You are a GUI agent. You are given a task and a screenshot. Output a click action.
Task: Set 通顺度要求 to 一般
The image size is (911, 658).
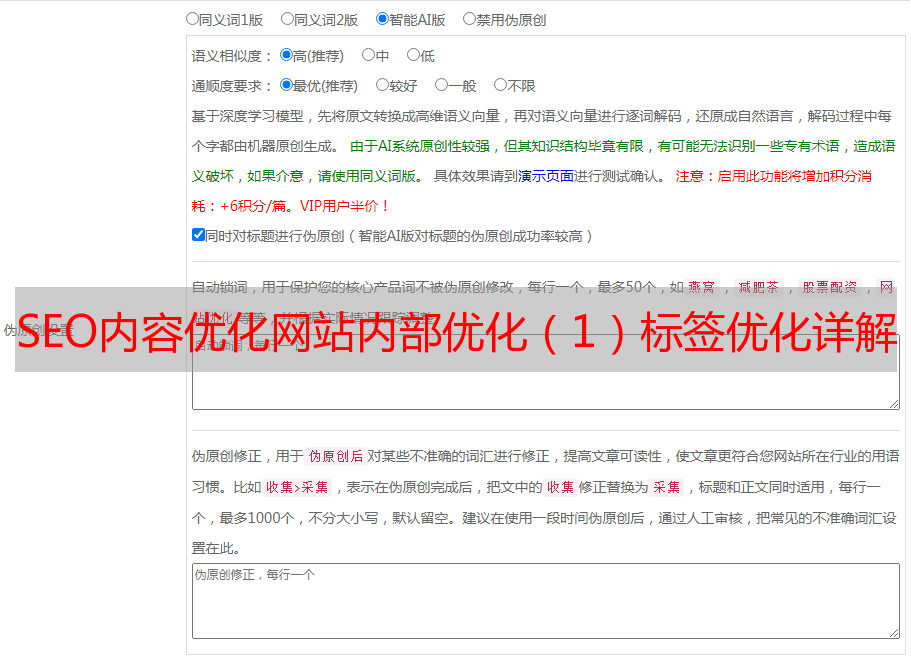coord(442,85)
